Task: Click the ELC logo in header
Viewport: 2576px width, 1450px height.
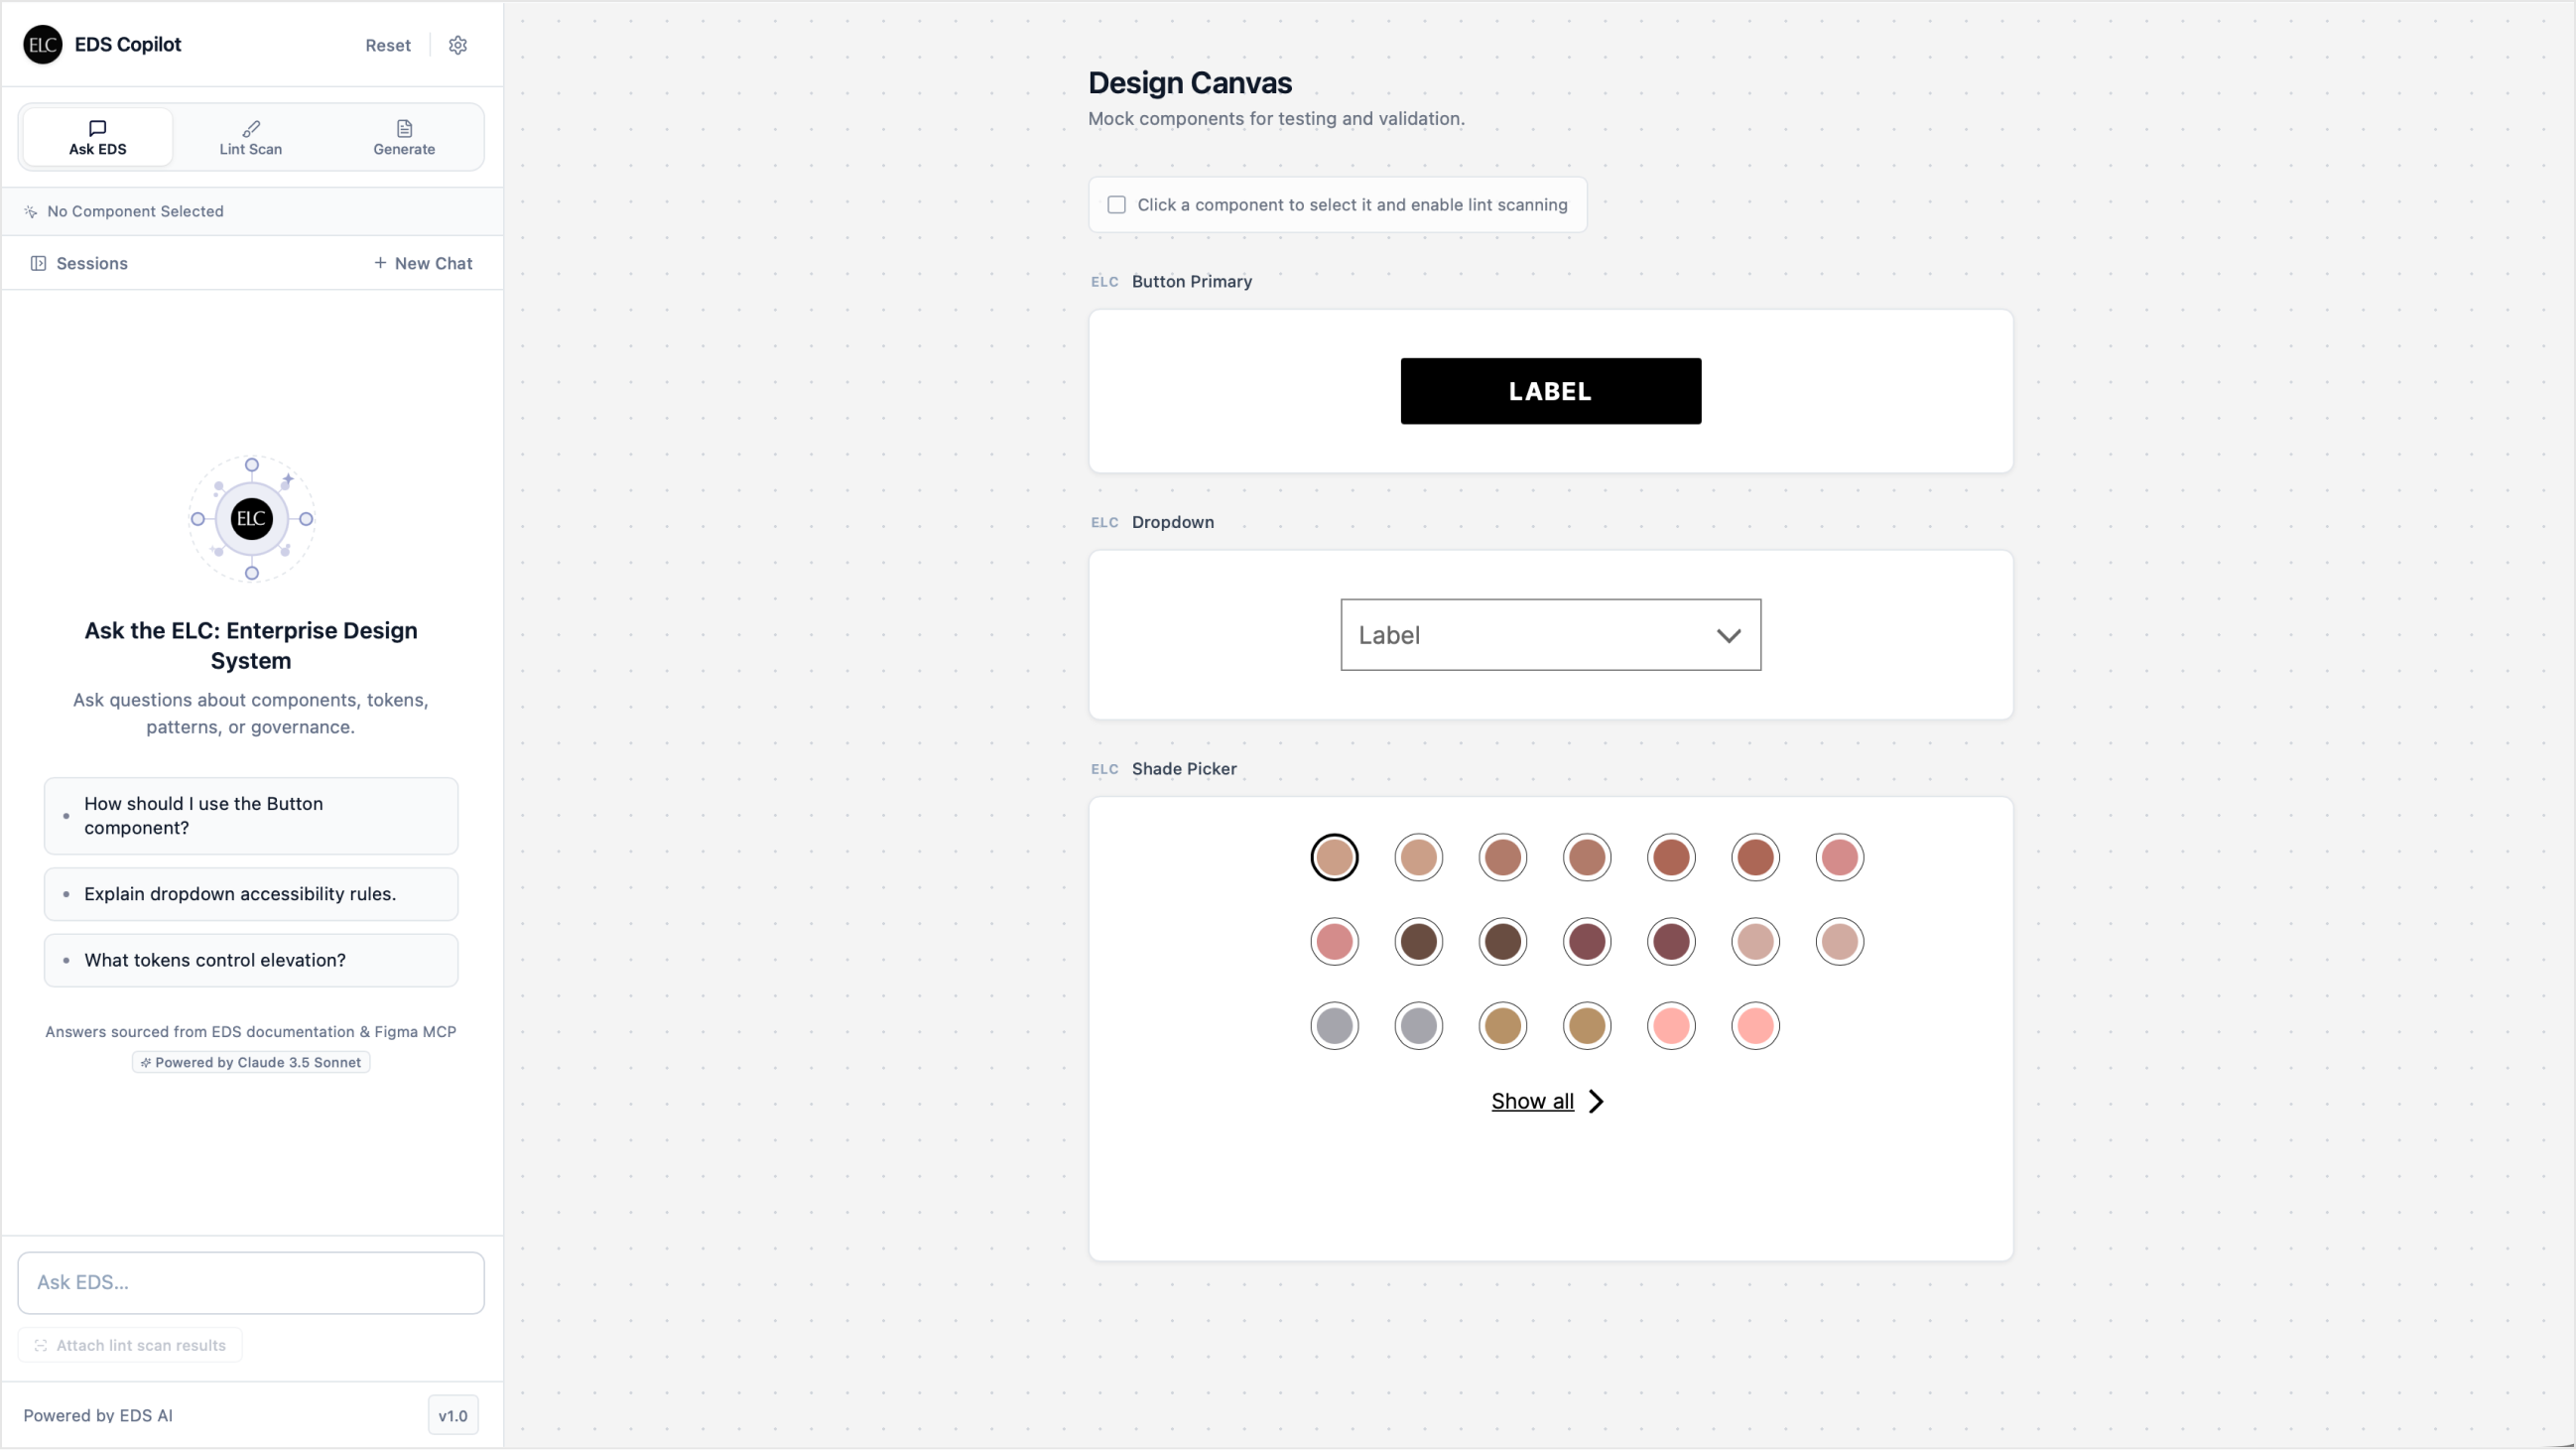Action: [x=43, y=45]
